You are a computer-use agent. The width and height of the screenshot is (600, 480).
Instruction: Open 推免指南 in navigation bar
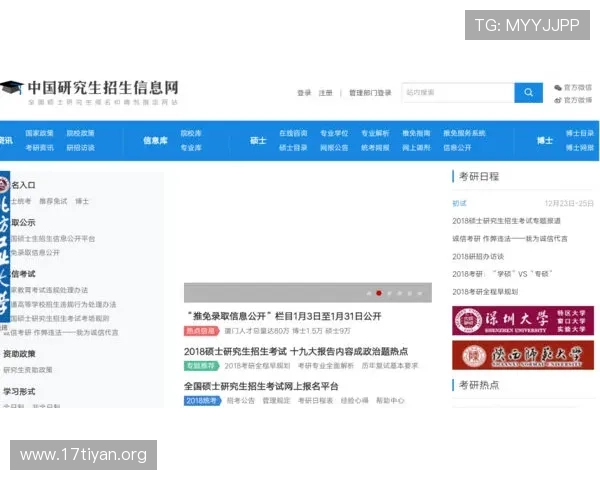pyautogui.click(x=416, y=133)
